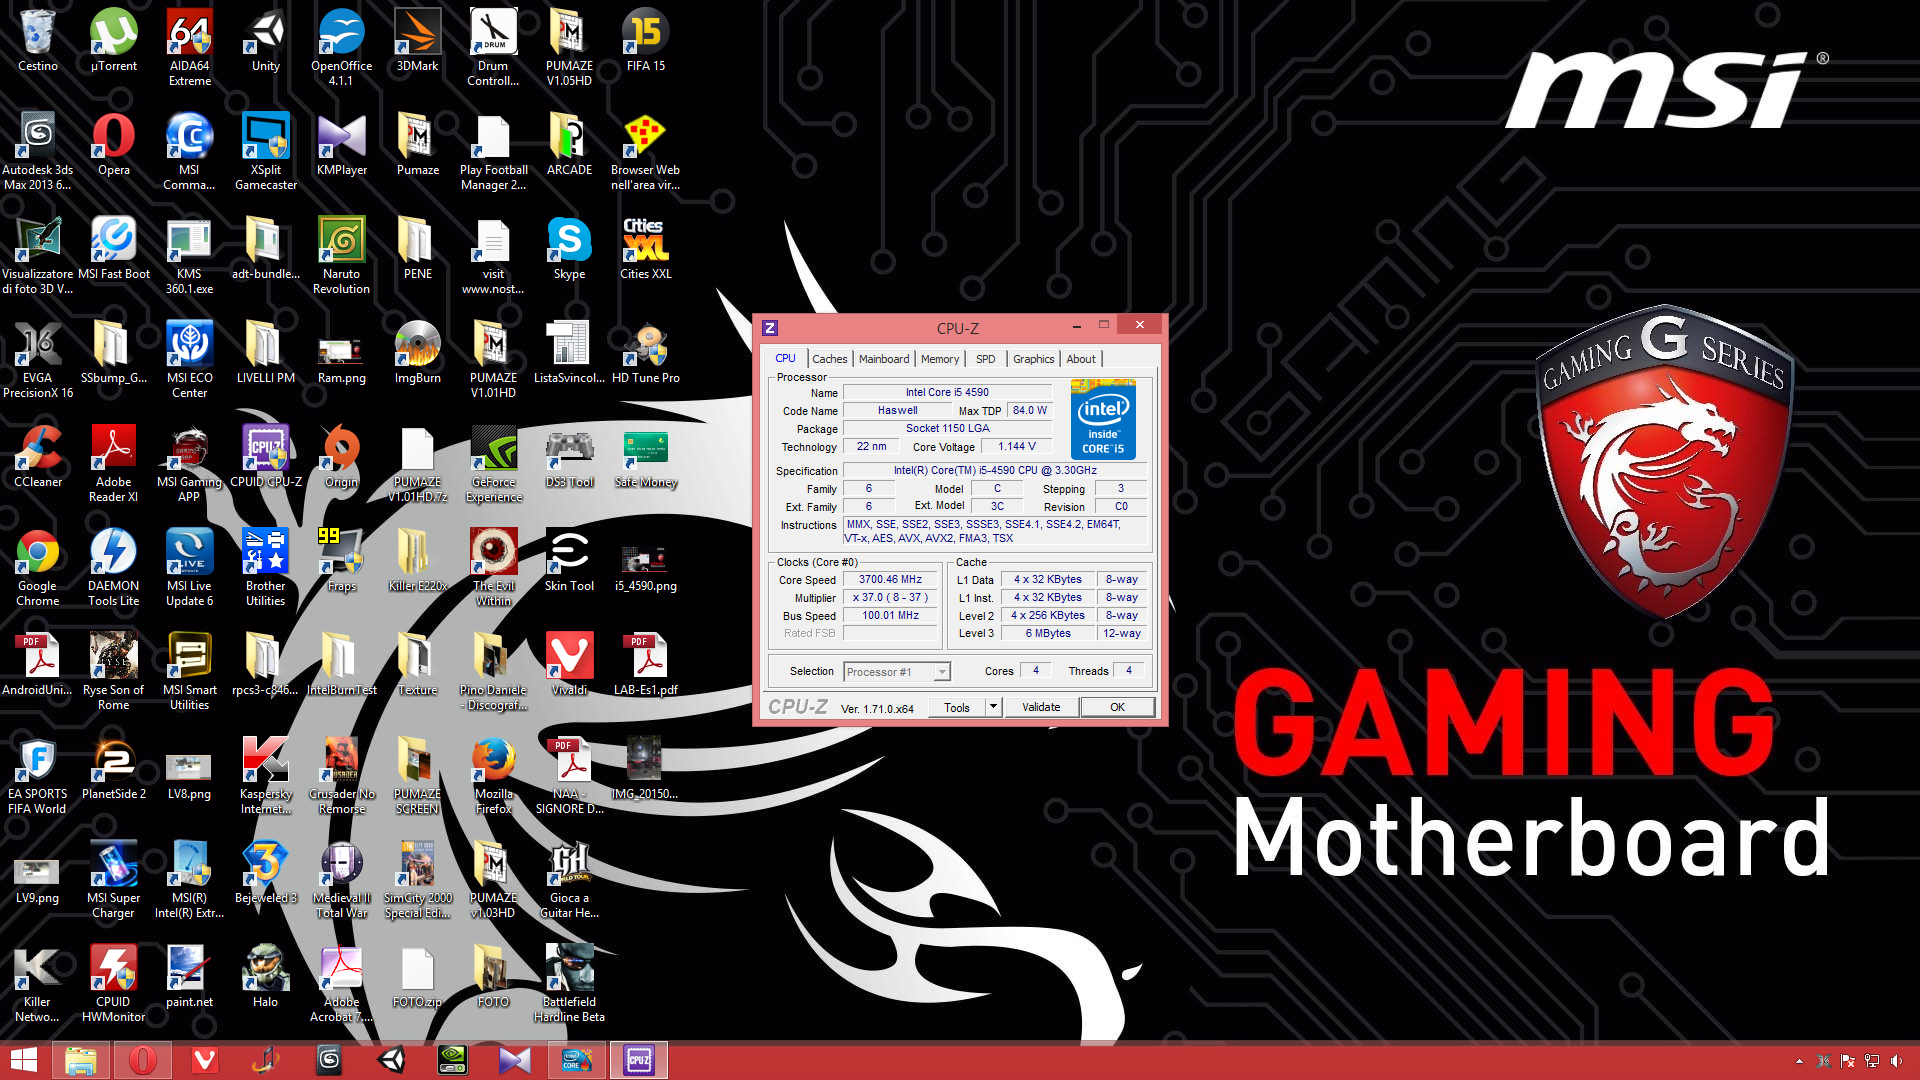Show hidden system tray icons
Image resolution: width=1920 pixels, height=1080 pixels.
coord(1799,1061)
